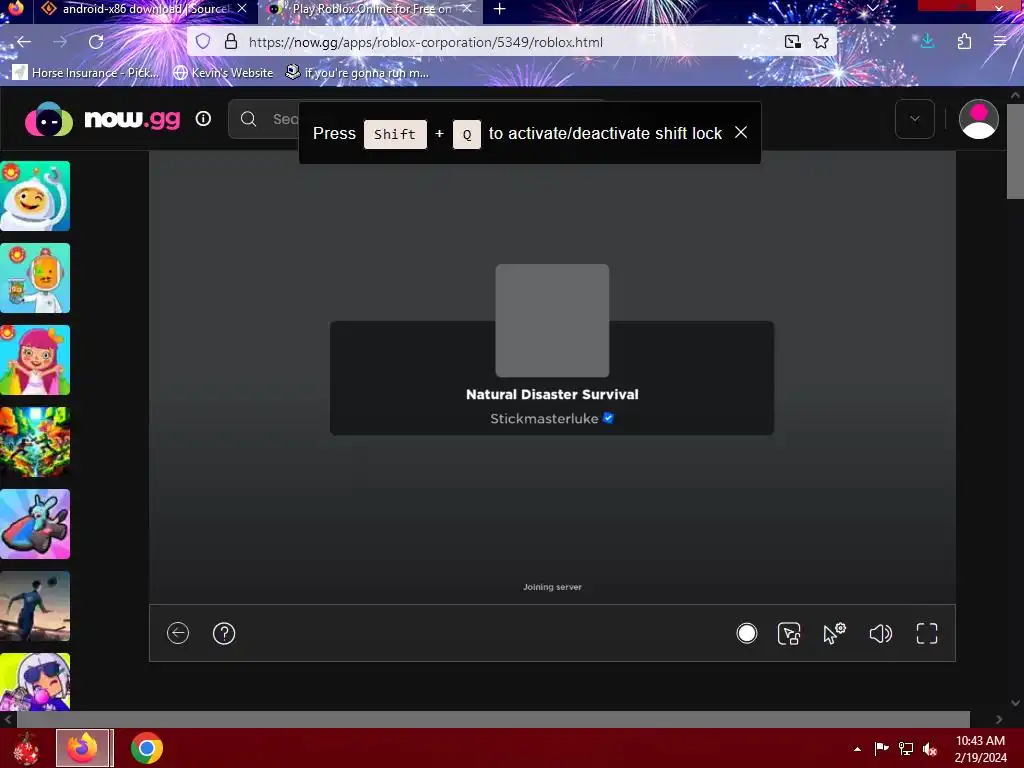Viewport: 1024px width, 768px height.
Task: Click picture-in-picture icon in address bar
Action: tap(793, 42)
